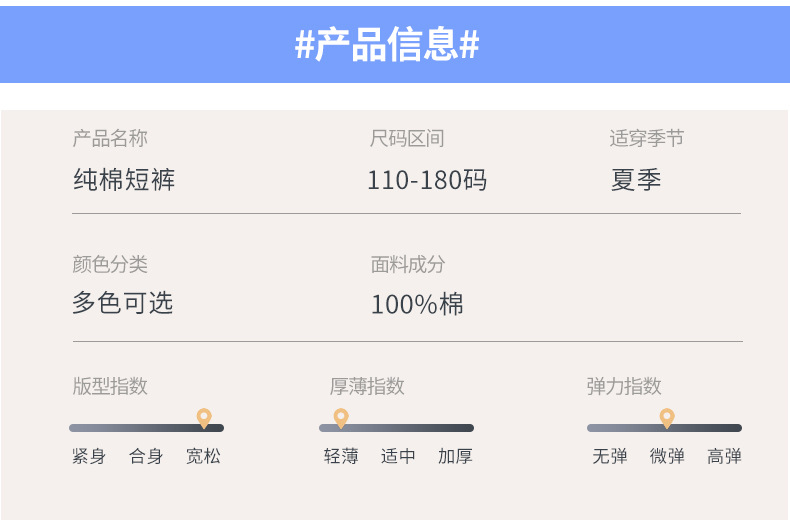790x520 pixels.
Task: Select the 紧身 fit label
Action: click(x=89, y=456)
